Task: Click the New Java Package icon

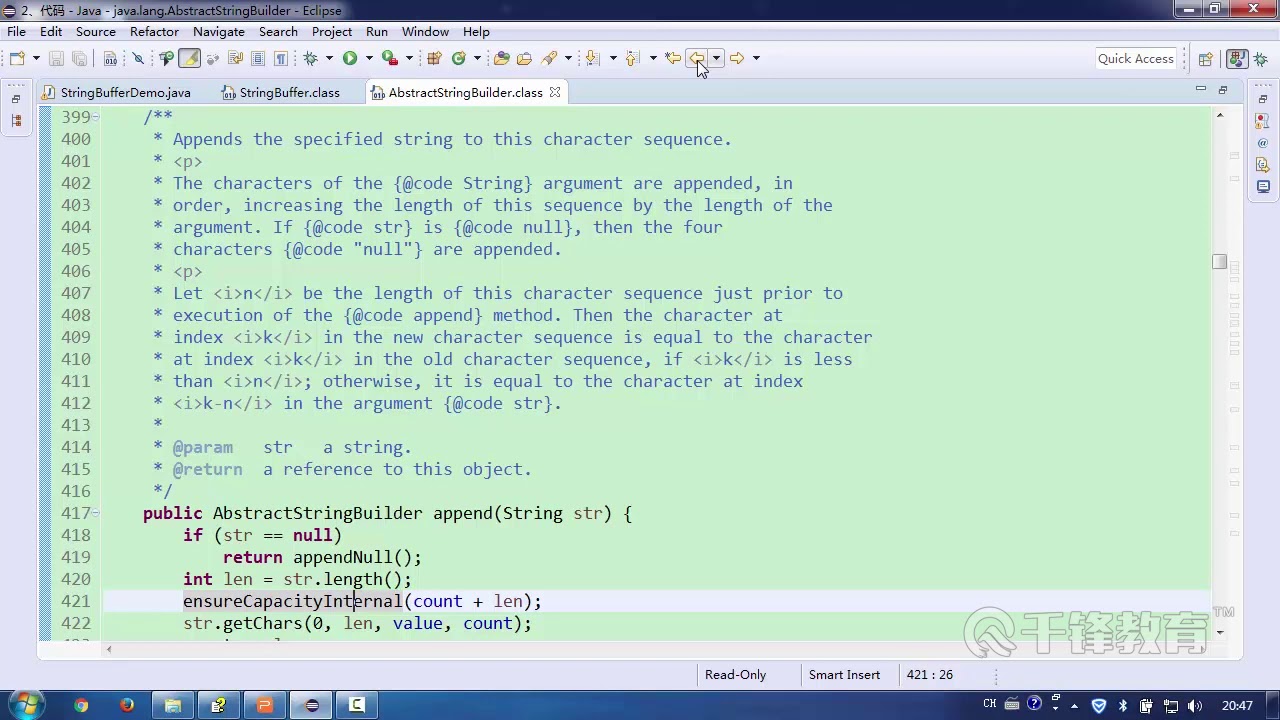Action: 434,58
